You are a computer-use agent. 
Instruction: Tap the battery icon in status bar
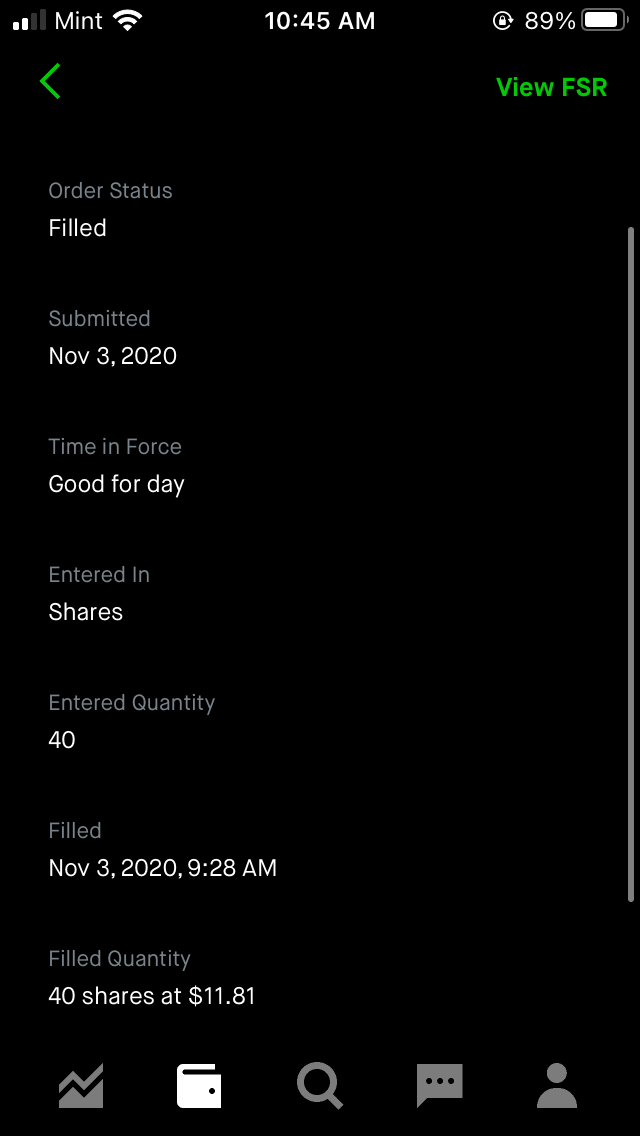click(x=603, y=21)
